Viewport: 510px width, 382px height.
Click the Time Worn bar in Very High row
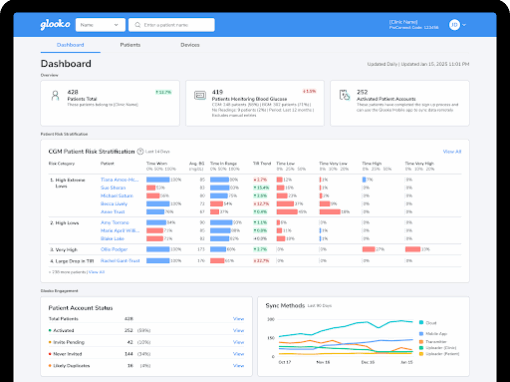coord(158,249)
